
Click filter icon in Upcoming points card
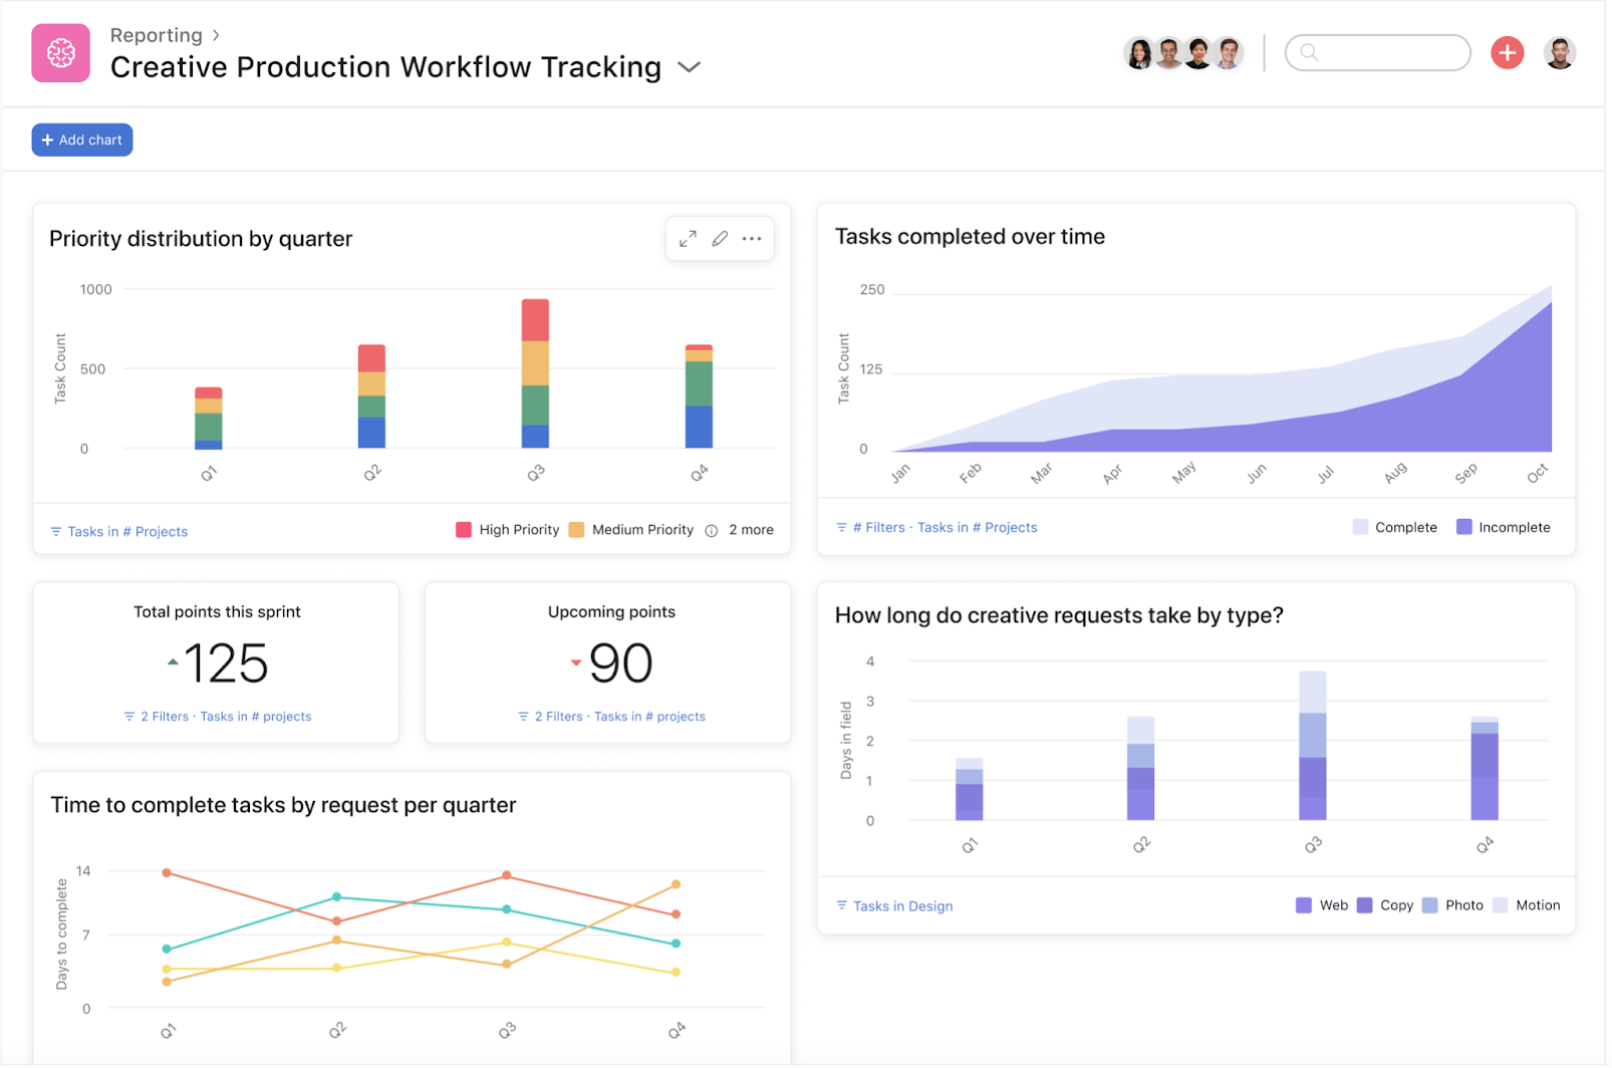523,717
